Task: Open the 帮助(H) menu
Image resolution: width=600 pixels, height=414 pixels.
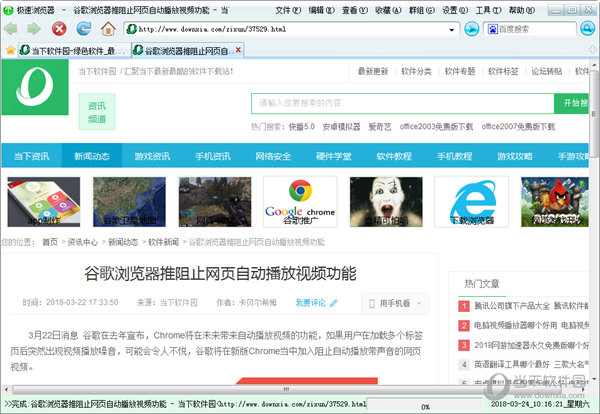Action: coord(522,10)
